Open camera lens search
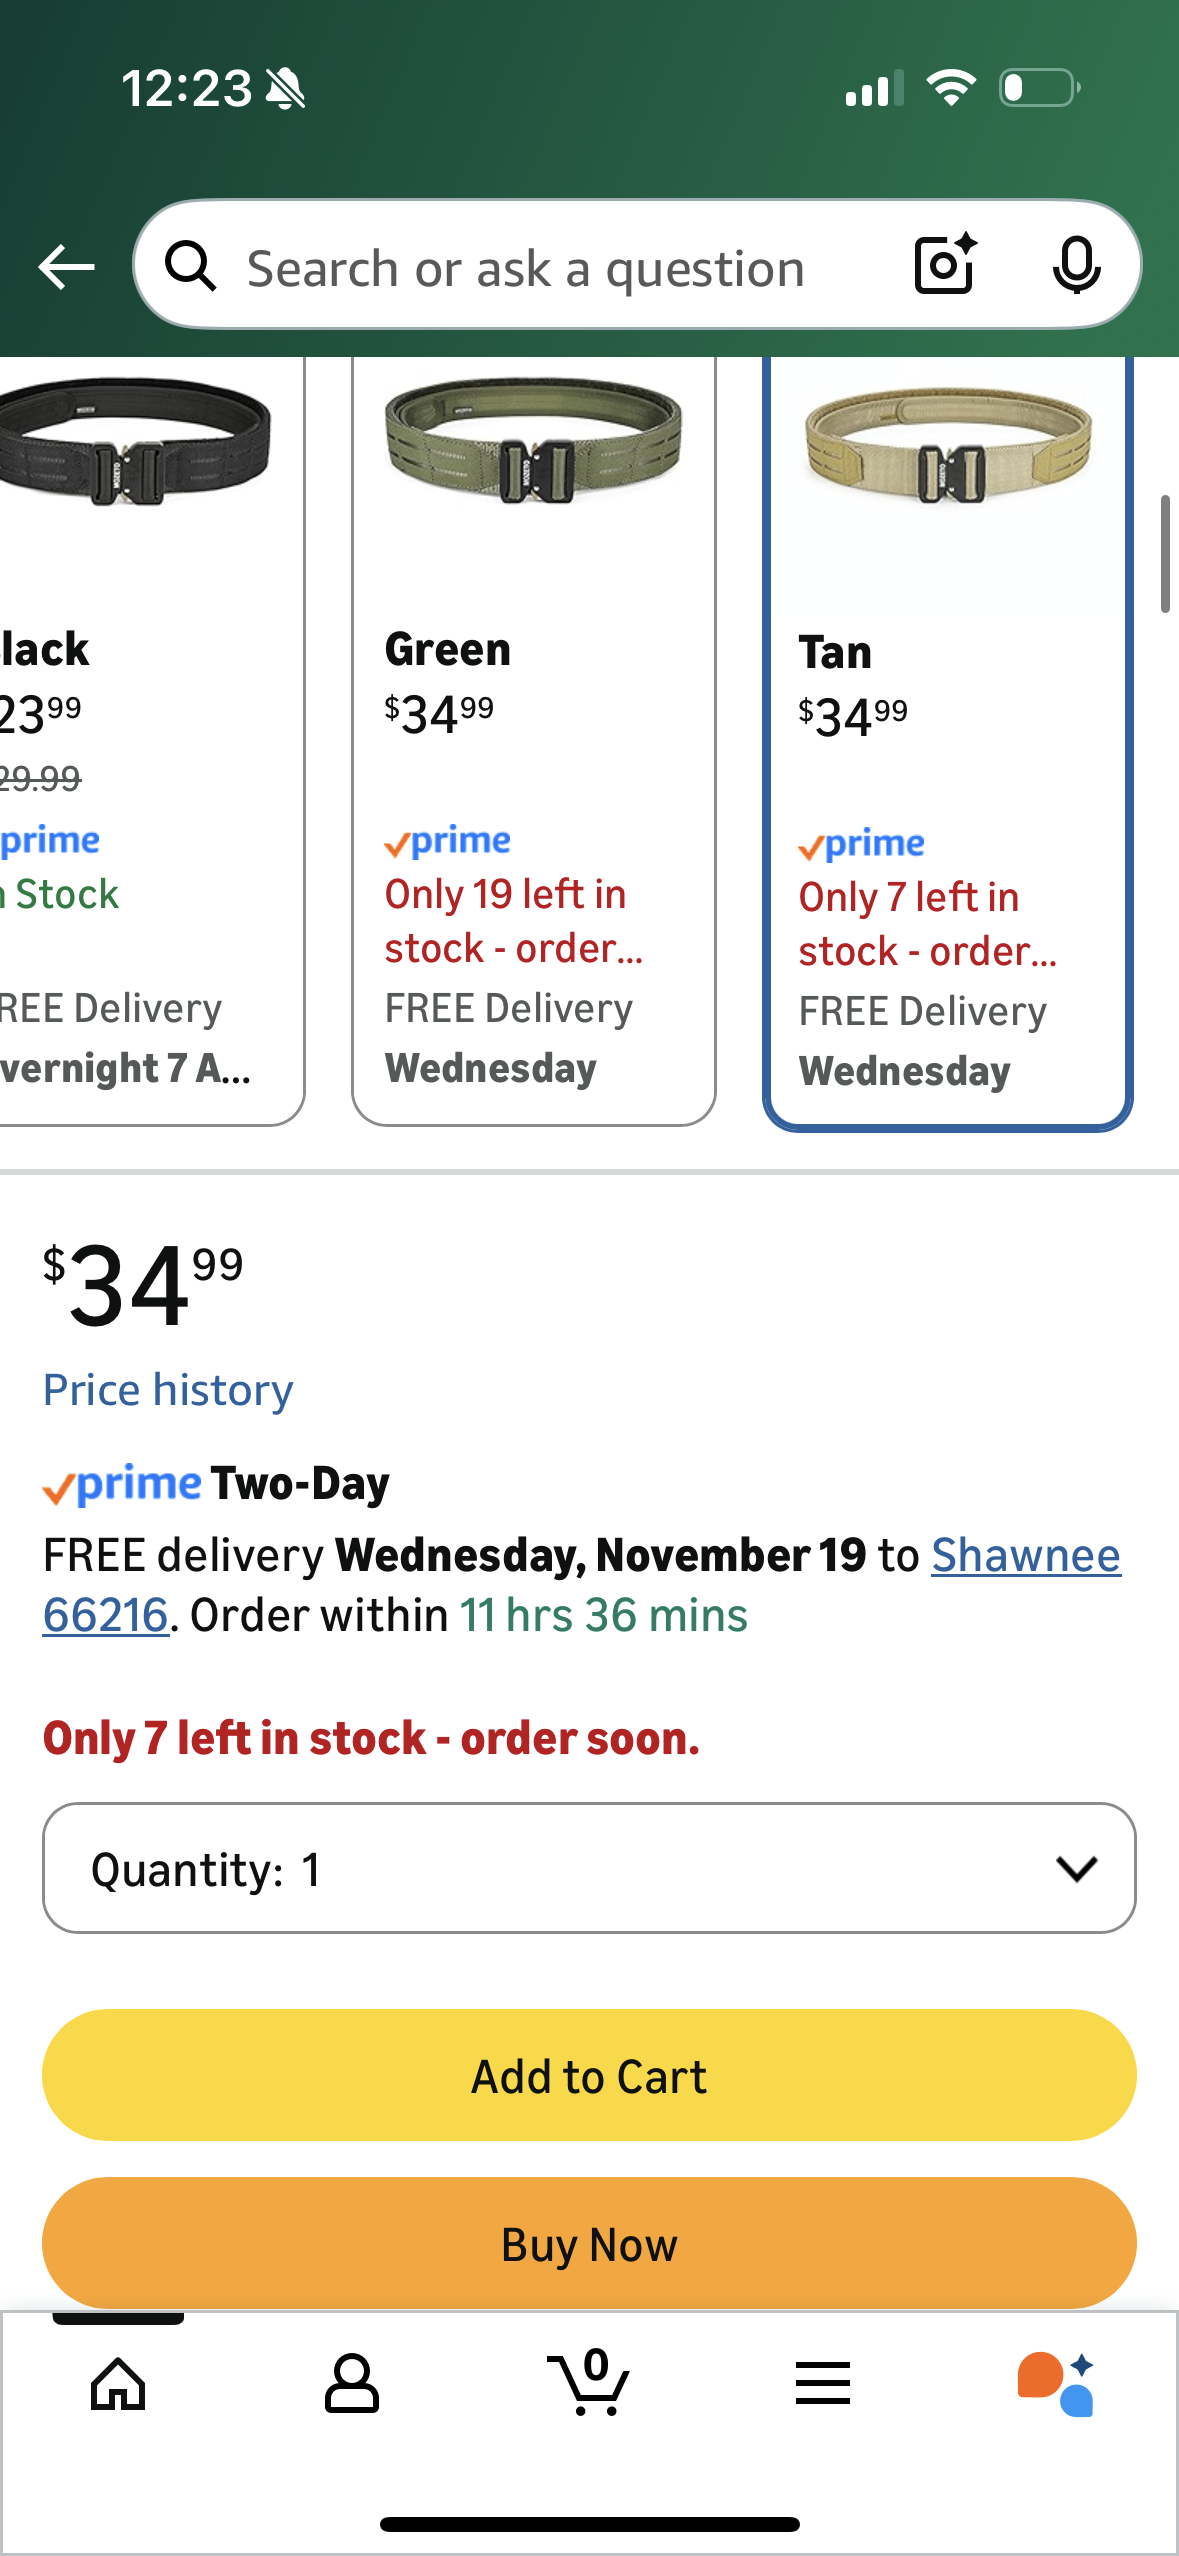1179x2556 pixels. [x=944, y=265]
